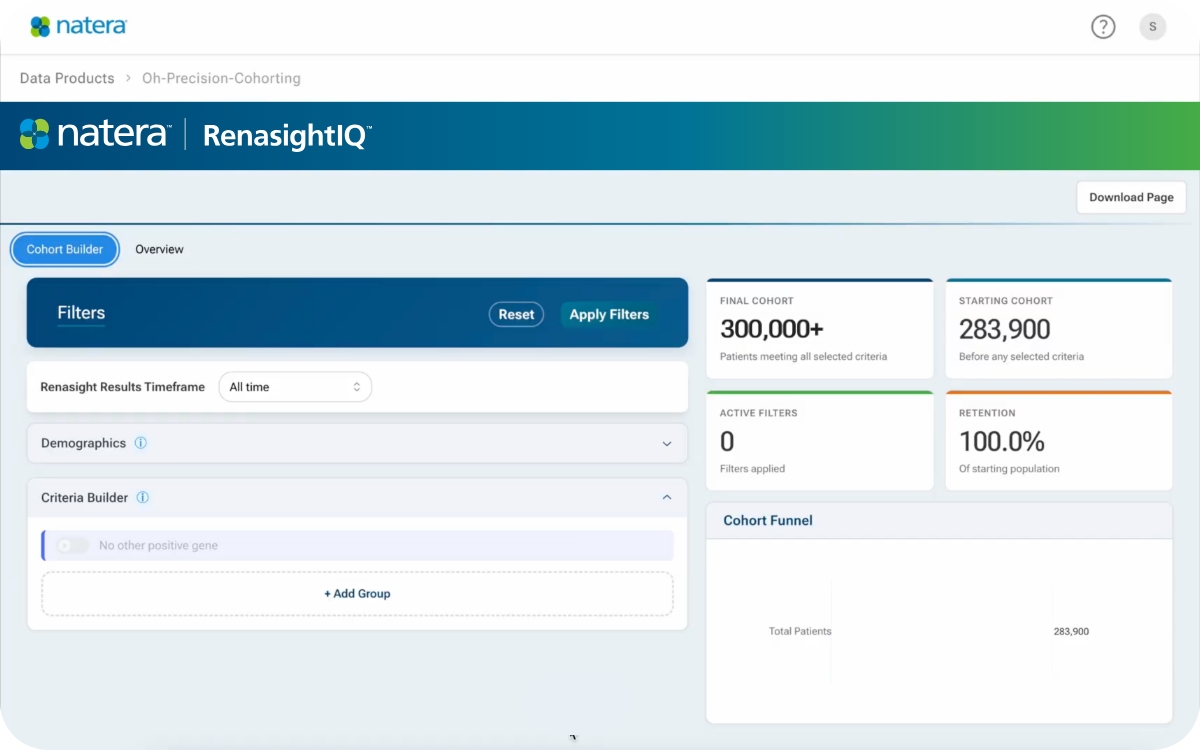Click the Final Cohort 300,000+ value

[772, 329]
